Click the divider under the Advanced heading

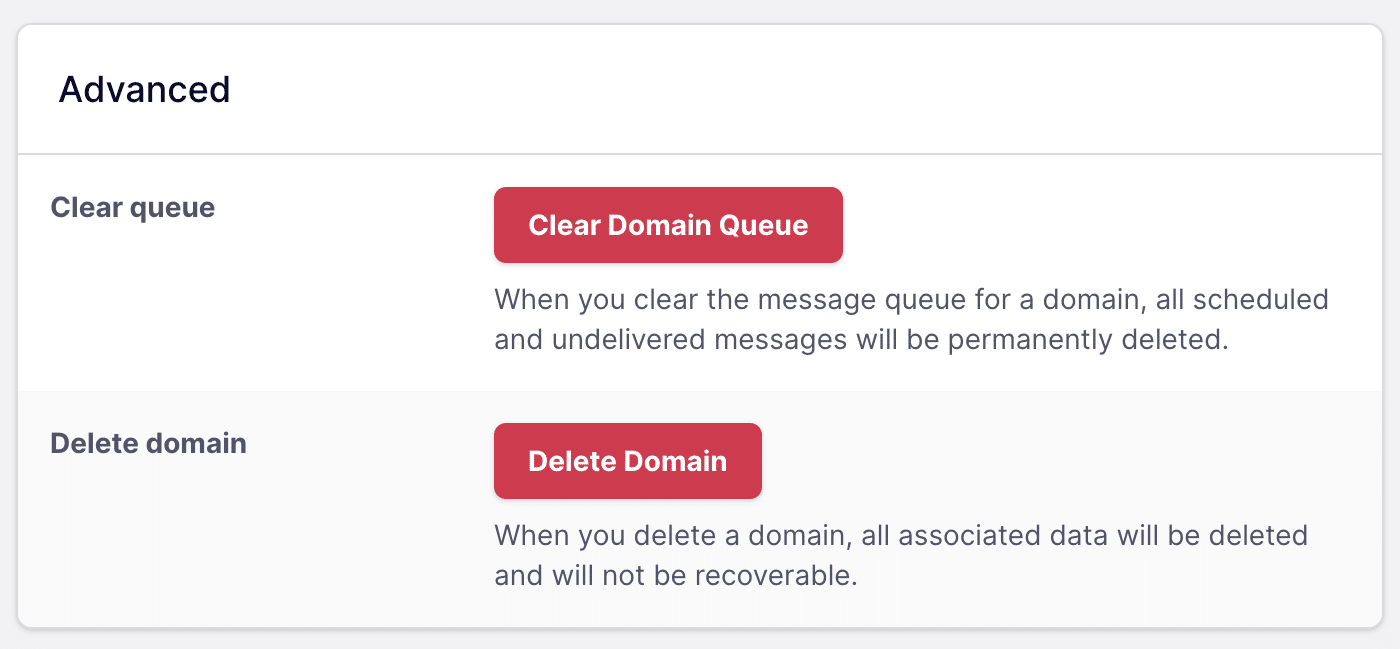700,152
